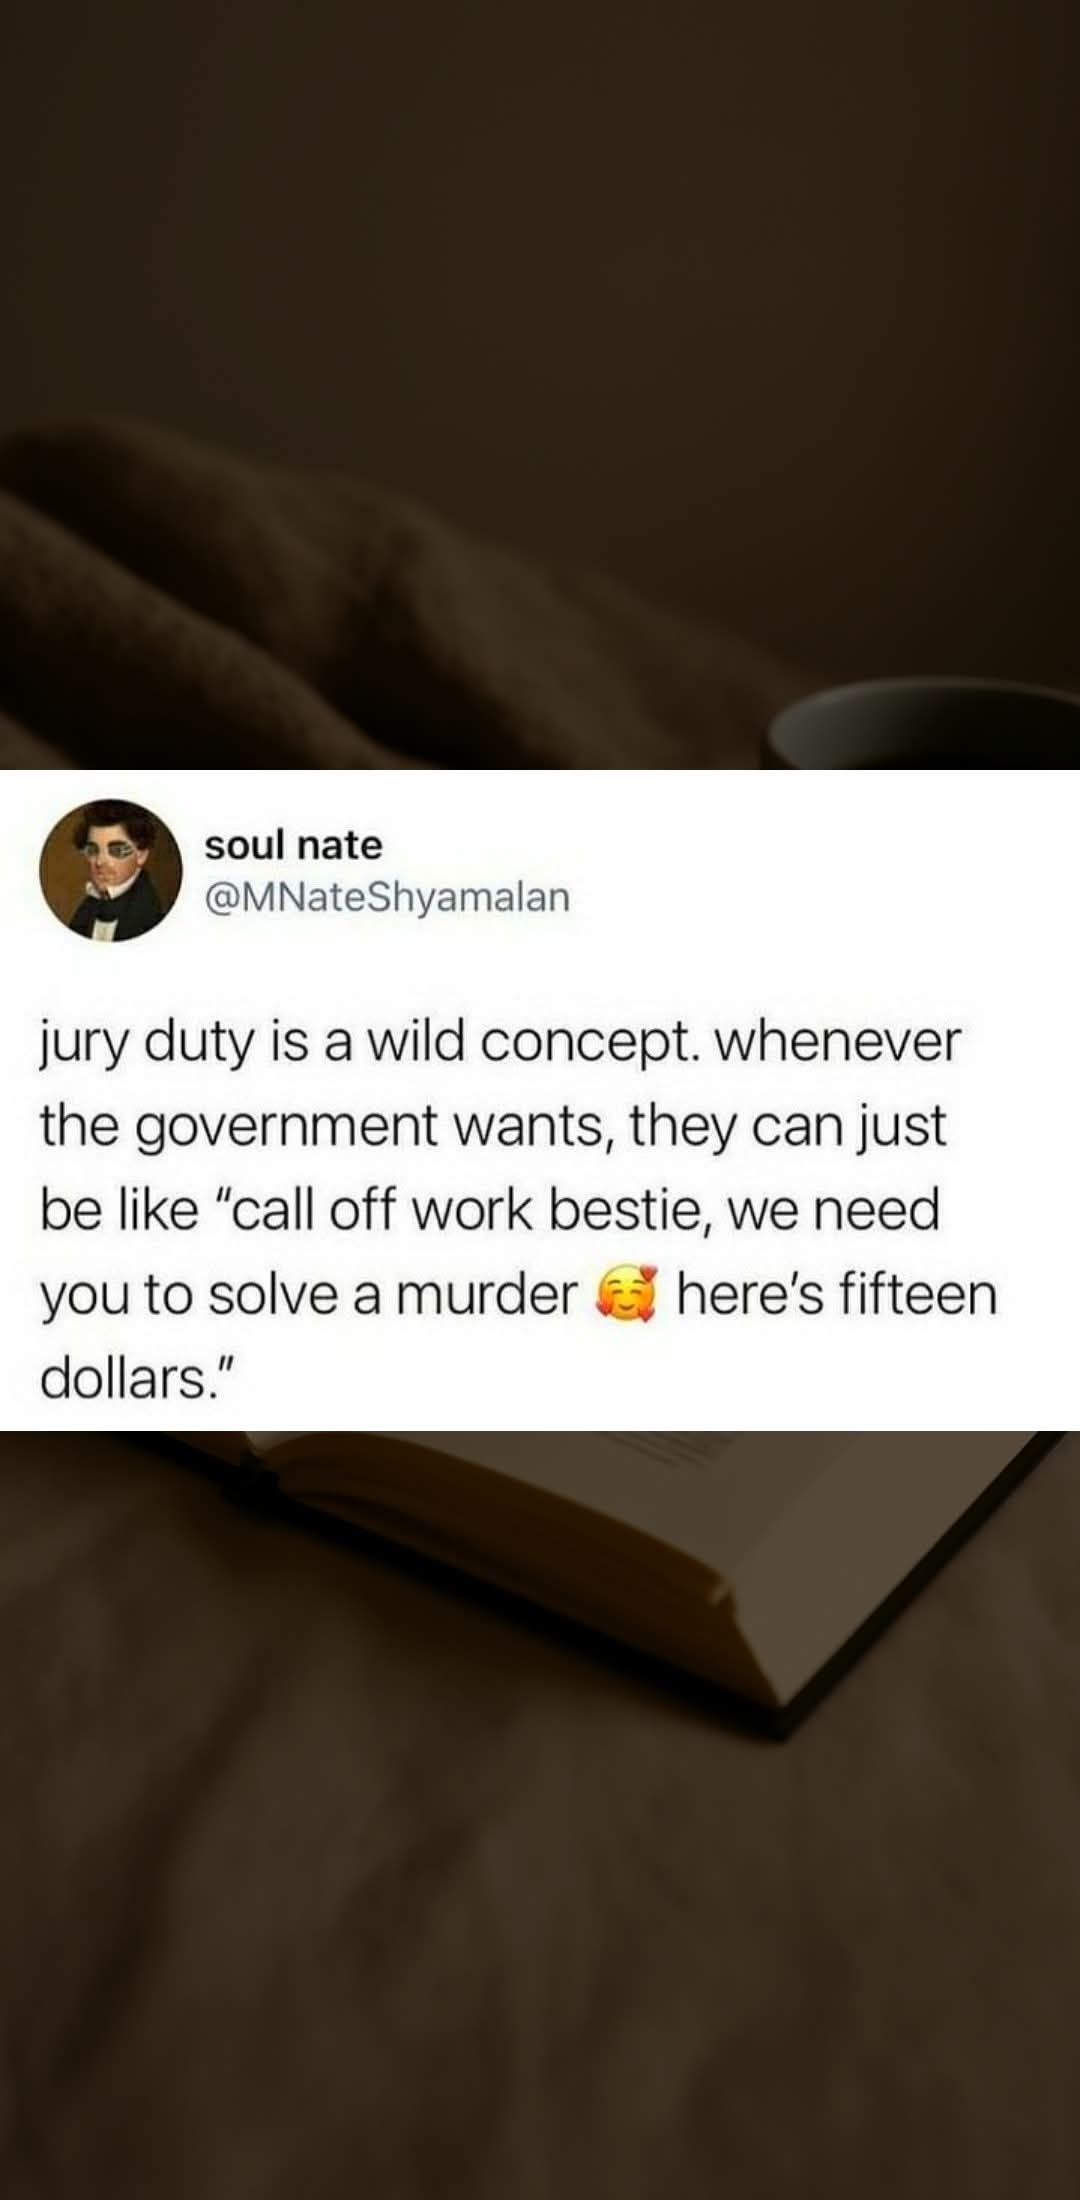Open the @MNateShyamalan handle link
The width and height of the screenshot is (1080, 2200).
point(387,897)
